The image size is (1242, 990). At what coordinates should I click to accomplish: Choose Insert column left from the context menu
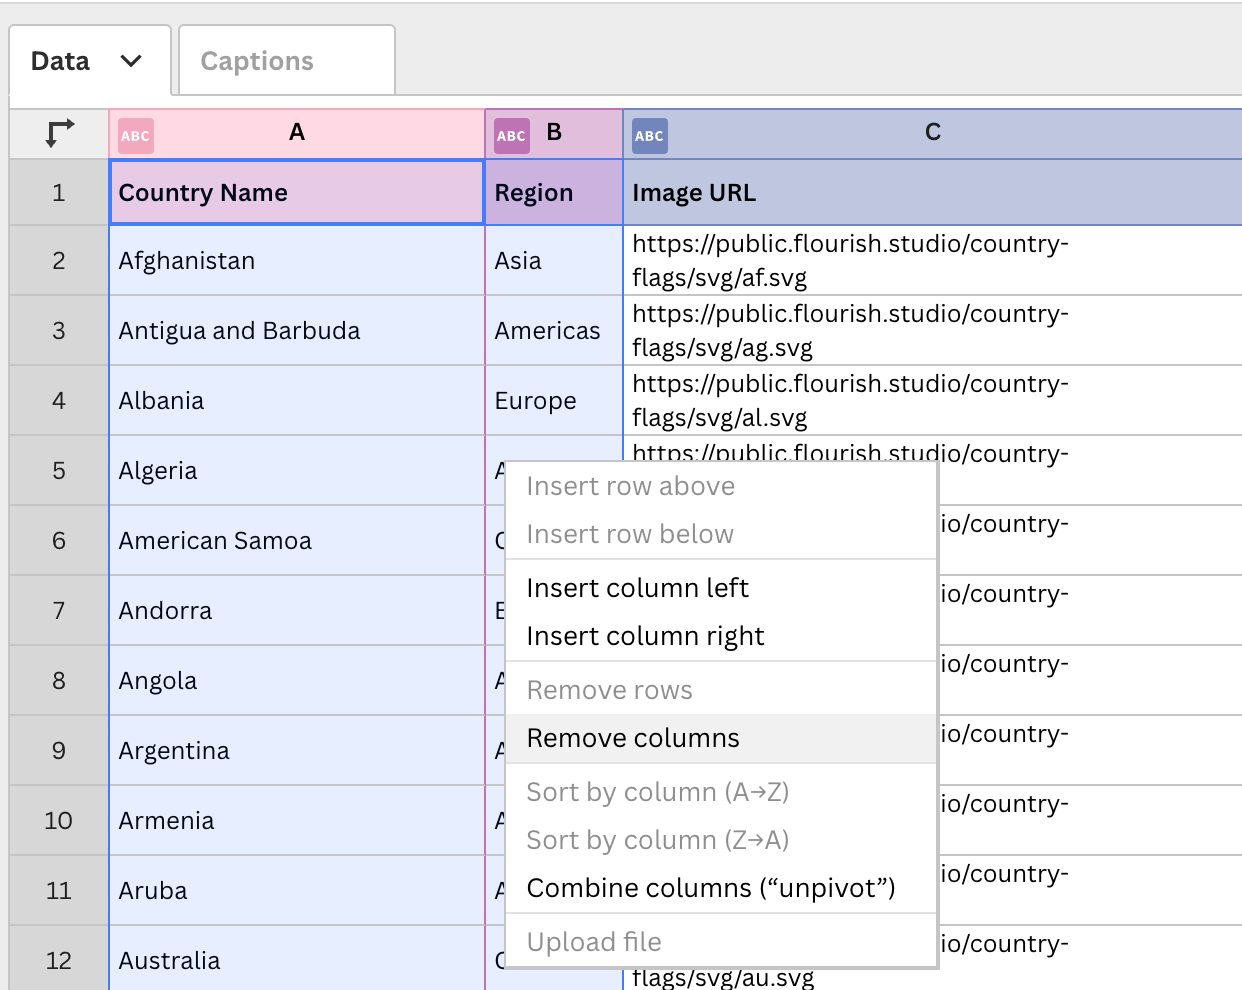click(x=638, y=588)
